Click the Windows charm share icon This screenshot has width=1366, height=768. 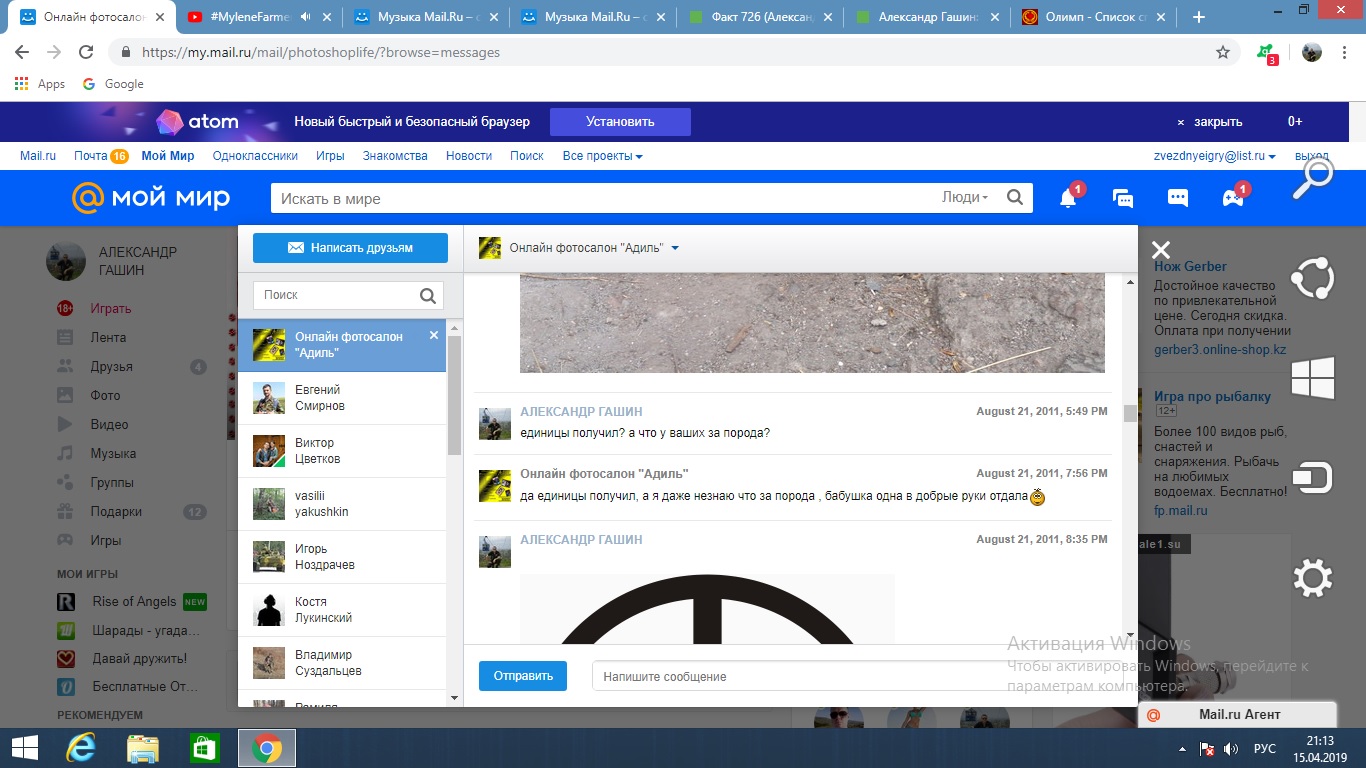point(1313,279)
